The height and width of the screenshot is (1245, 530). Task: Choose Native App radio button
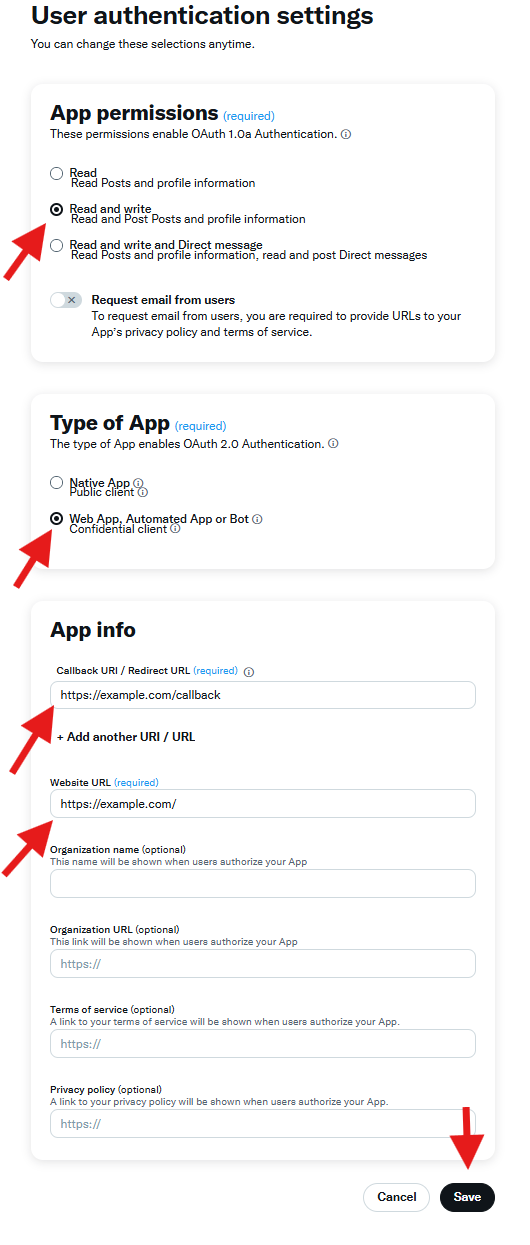point(57,483)
